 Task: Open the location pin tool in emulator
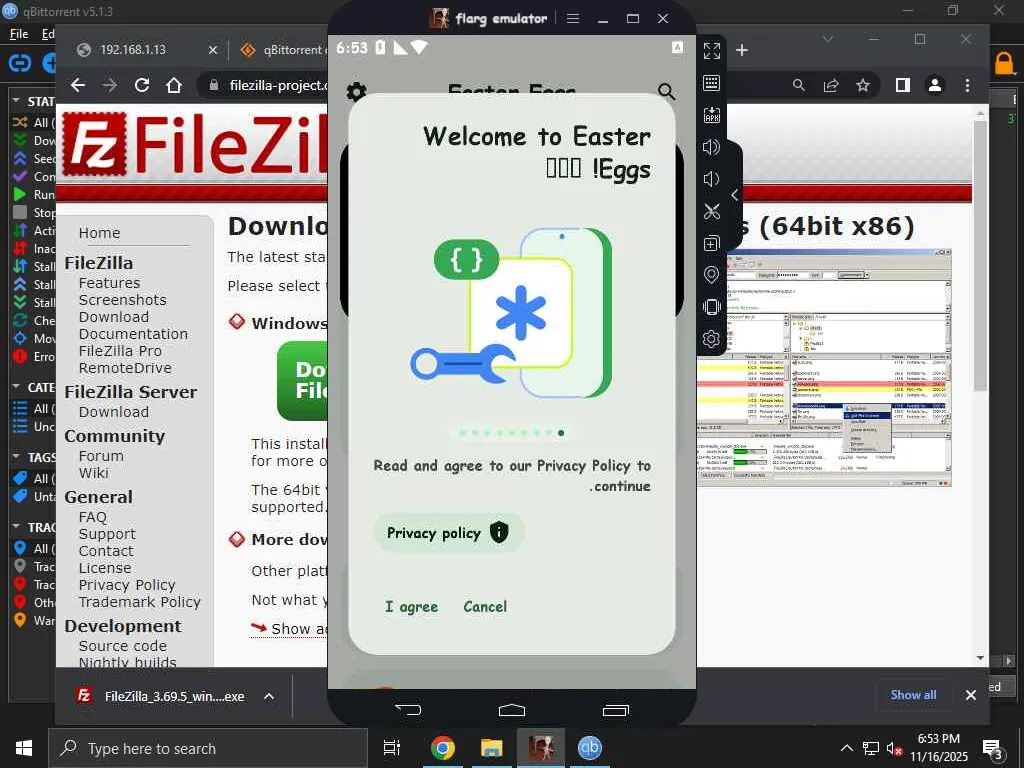point(712,275)
